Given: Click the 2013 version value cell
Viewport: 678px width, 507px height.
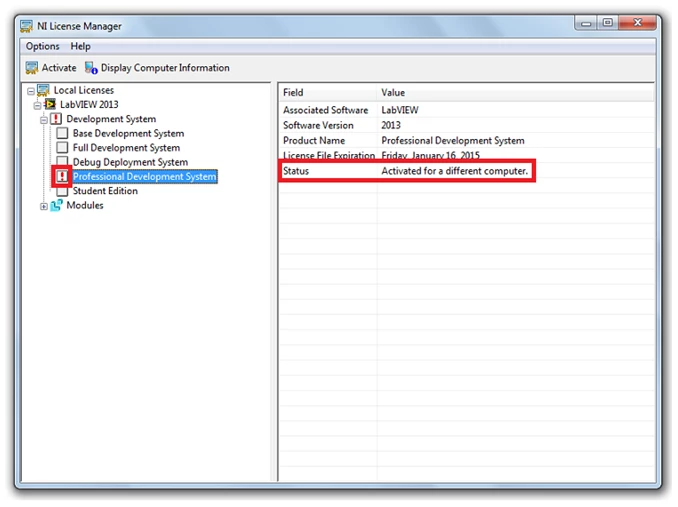Looking at the screenshot, I should click(x=391, y=125).
